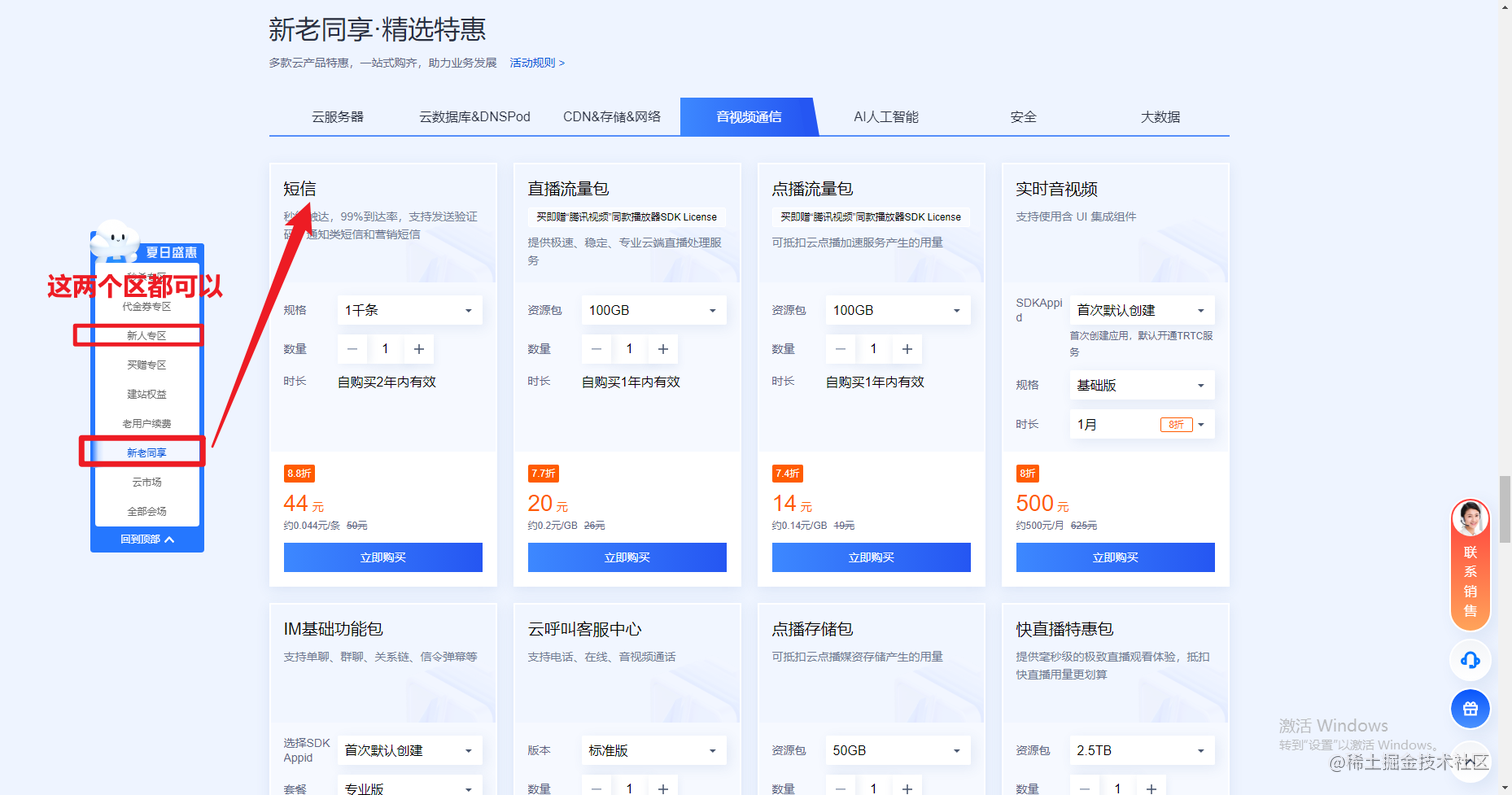
Task: Open the customer service headset icon
Action: pos(1469,660)
